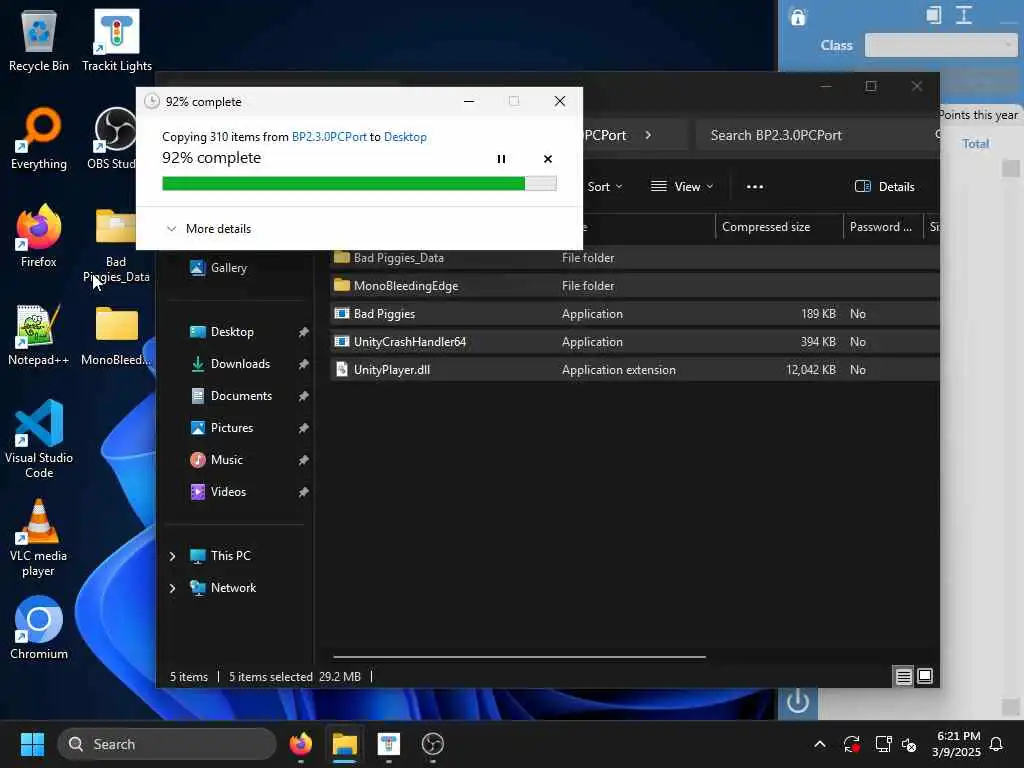
Task: Switch to File Explorer on taskbar
Action: 344,744
